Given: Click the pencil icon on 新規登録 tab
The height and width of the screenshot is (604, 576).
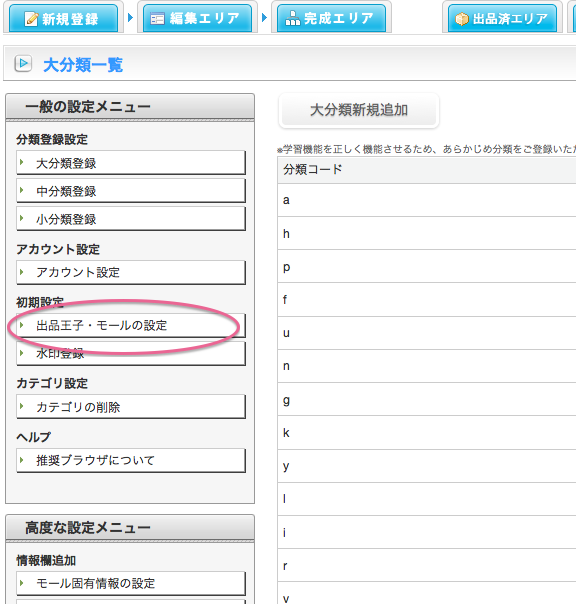Looking at the screenshot, I should tap(31, 18).
